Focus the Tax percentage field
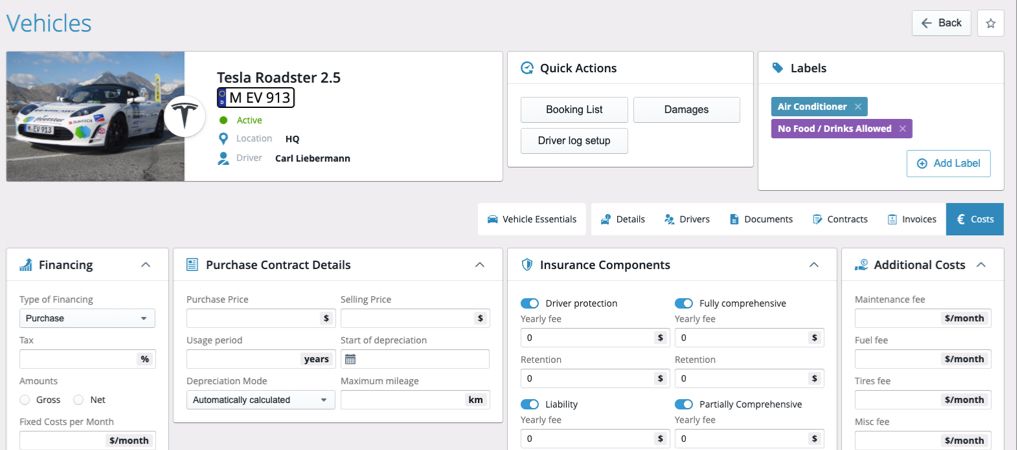The image size is (1017, 450). (88, 359)
